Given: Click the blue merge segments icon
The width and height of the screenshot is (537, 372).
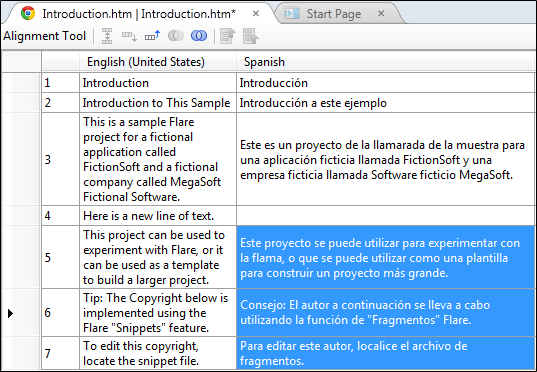Looking at the screenshot, I should 199,36.
